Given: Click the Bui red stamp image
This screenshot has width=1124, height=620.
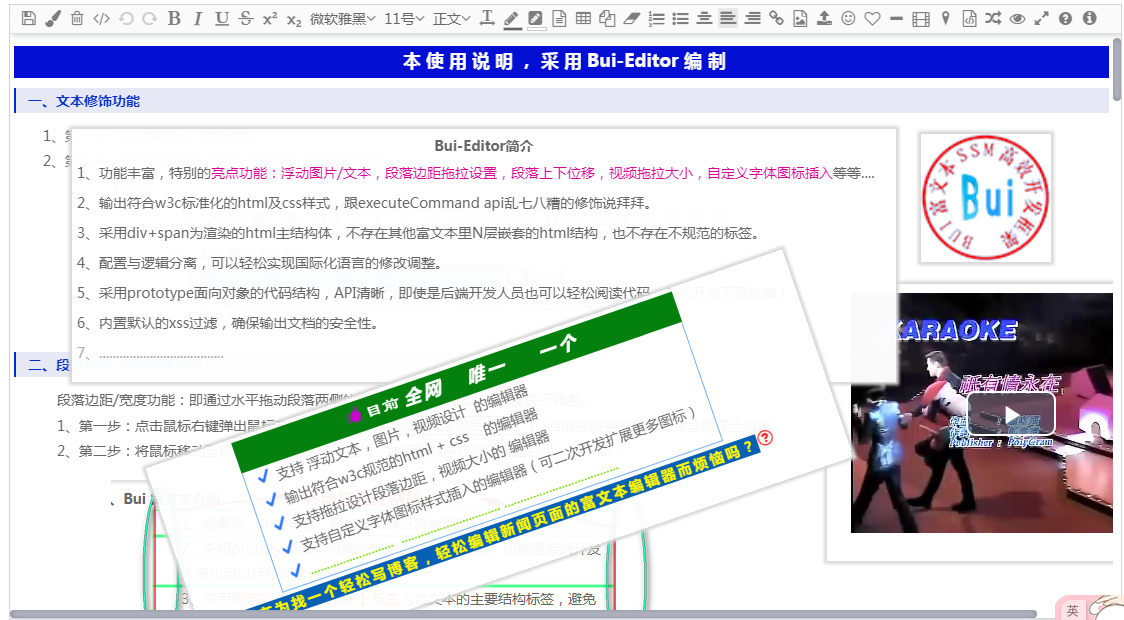Looking at the screenshot, I should pos(986,198).
